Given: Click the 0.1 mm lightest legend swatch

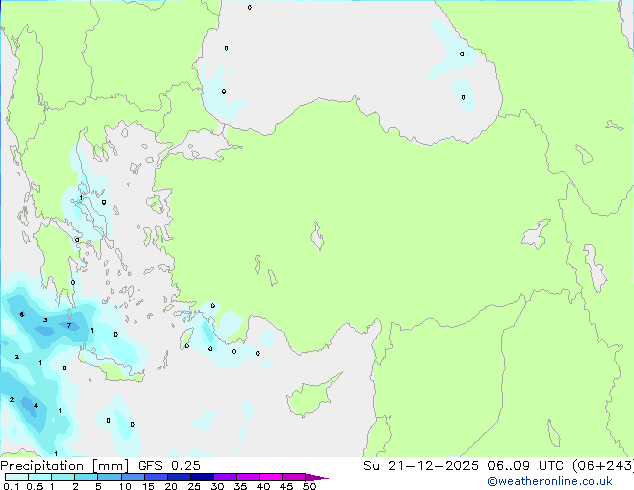Looking at the screenshot, I should click(15, 478).
